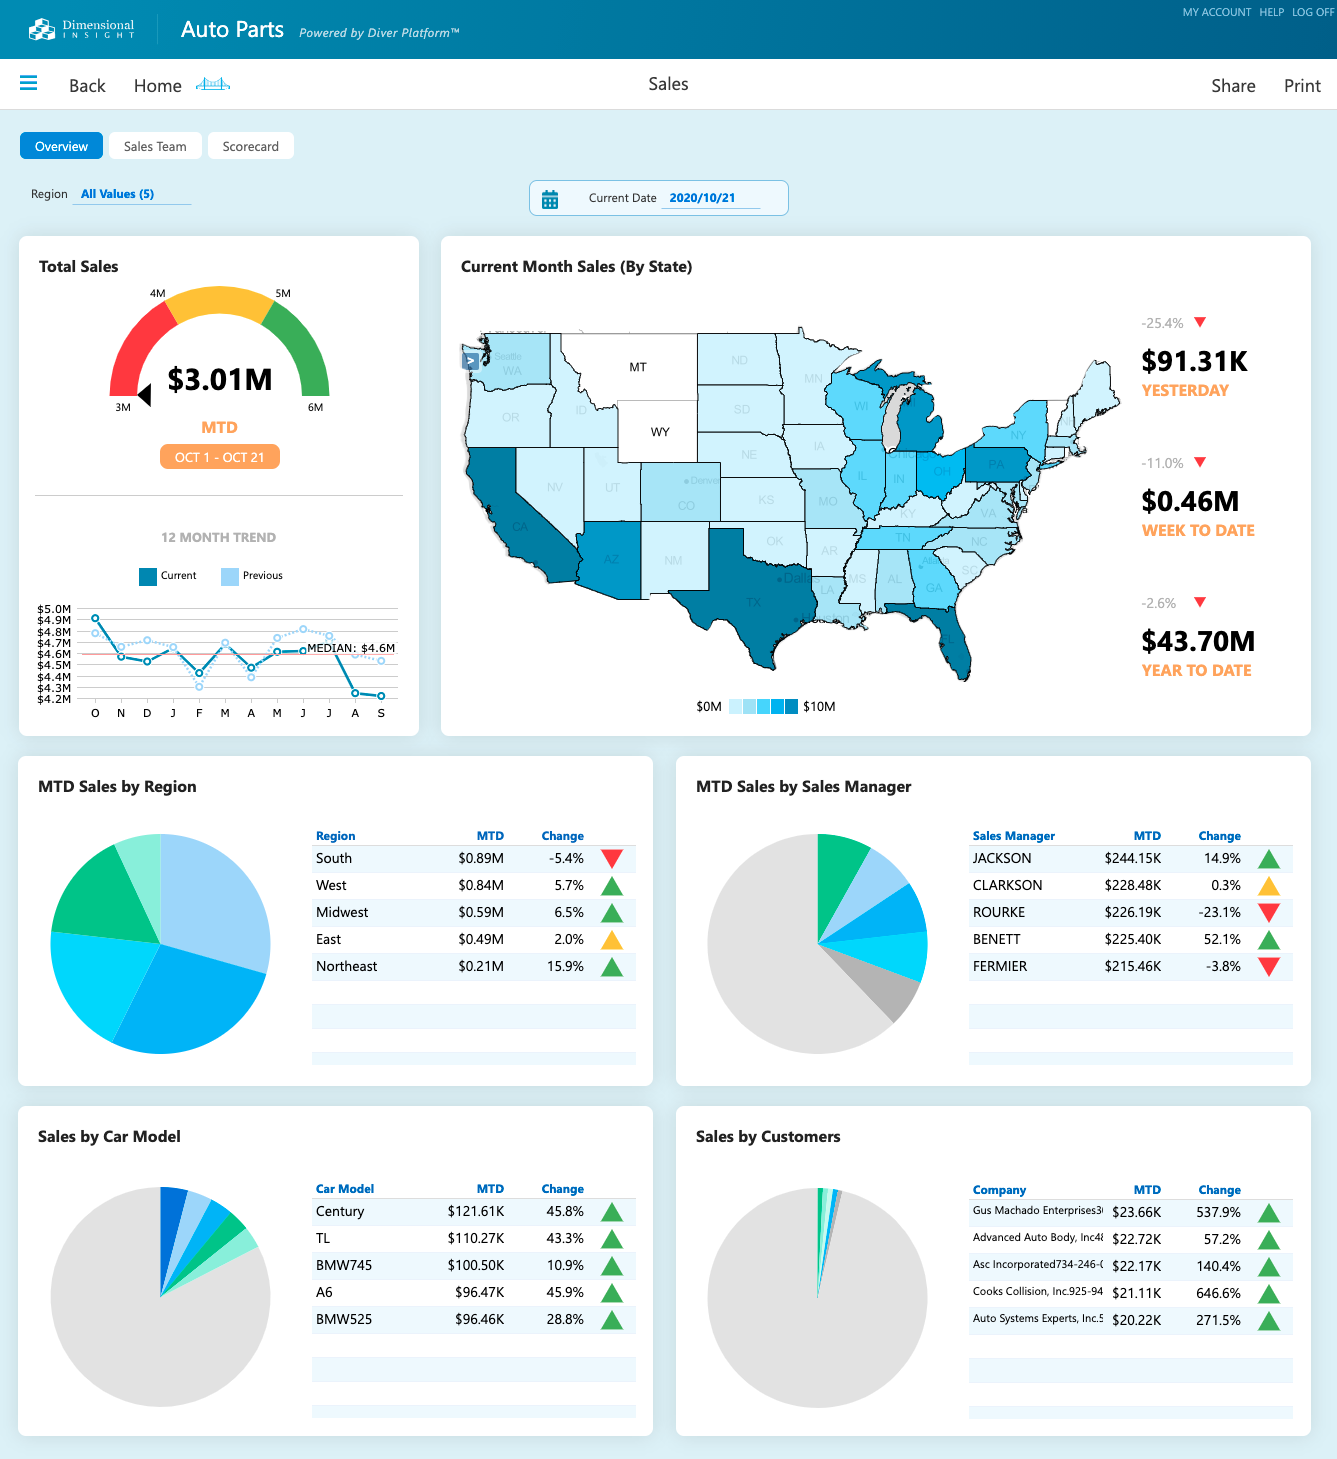1337x1459 pixels.
Task: Click the LOG OFF link
Action: click(1312, 12)
